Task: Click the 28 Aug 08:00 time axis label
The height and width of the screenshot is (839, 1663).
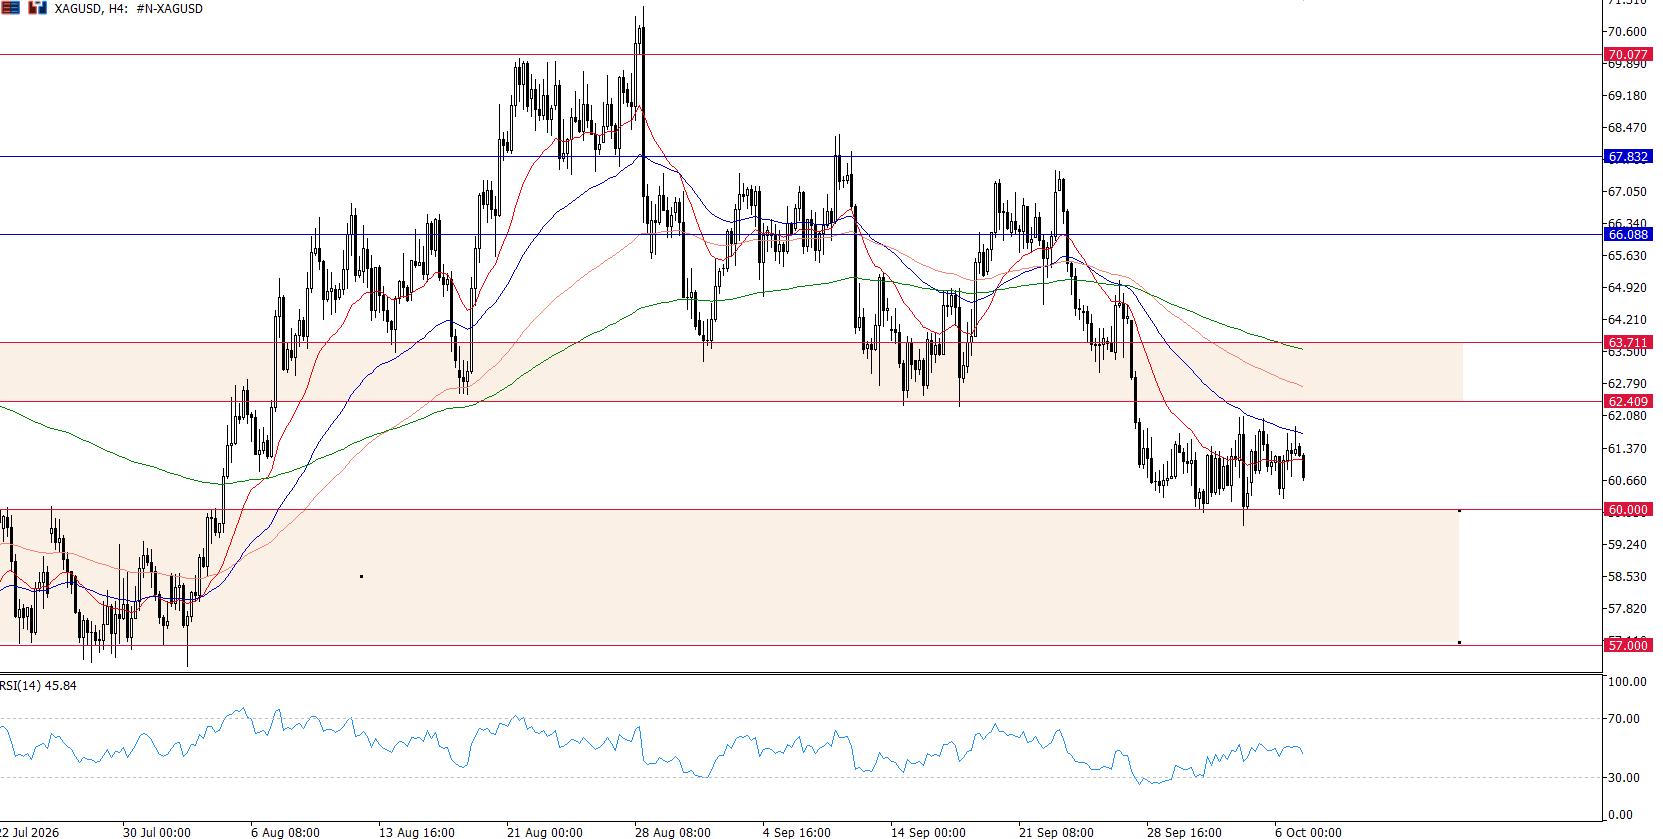Action: click(673, 832)
